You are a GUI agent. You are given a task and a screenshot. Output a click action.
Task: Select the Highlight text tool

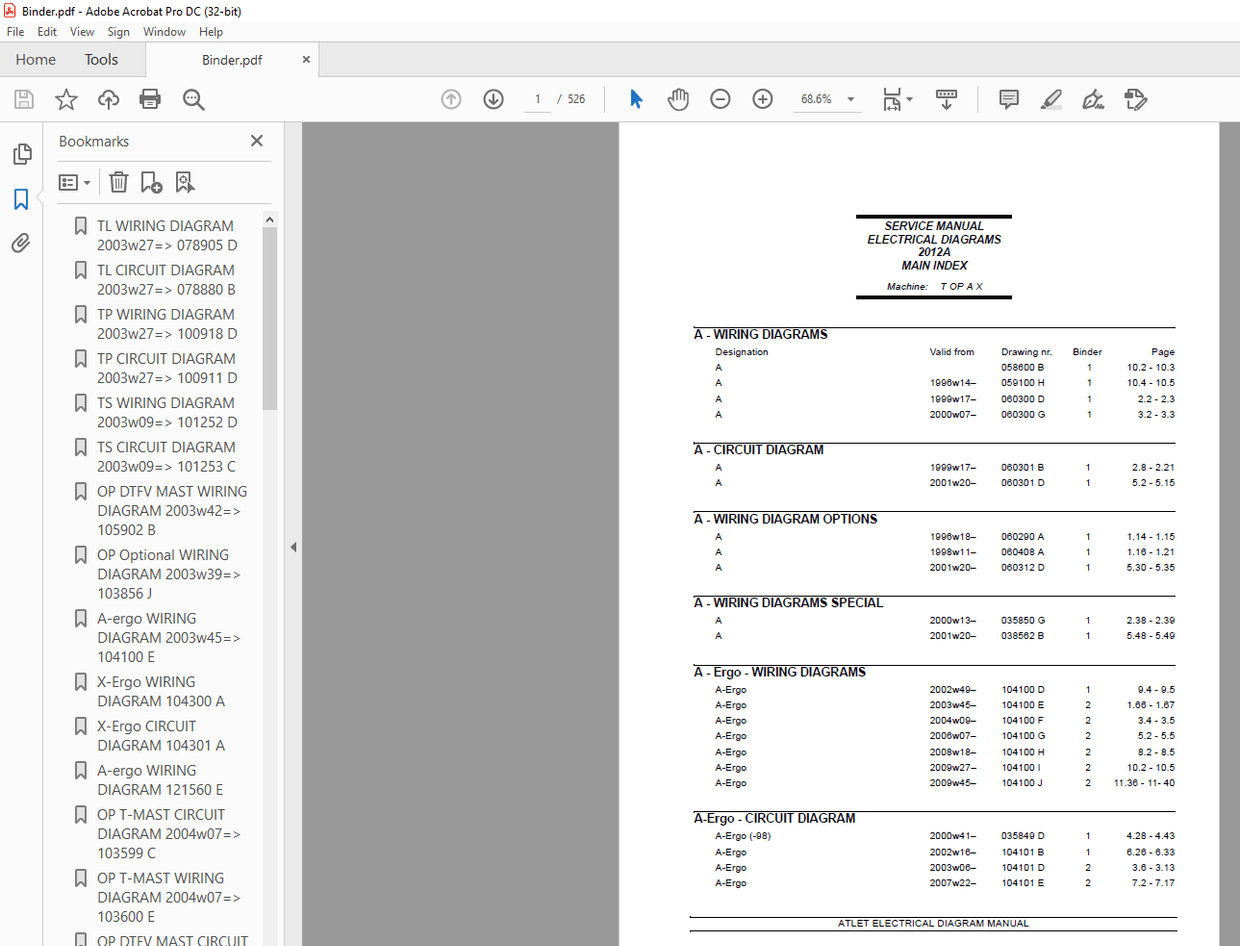[1051, 99]
